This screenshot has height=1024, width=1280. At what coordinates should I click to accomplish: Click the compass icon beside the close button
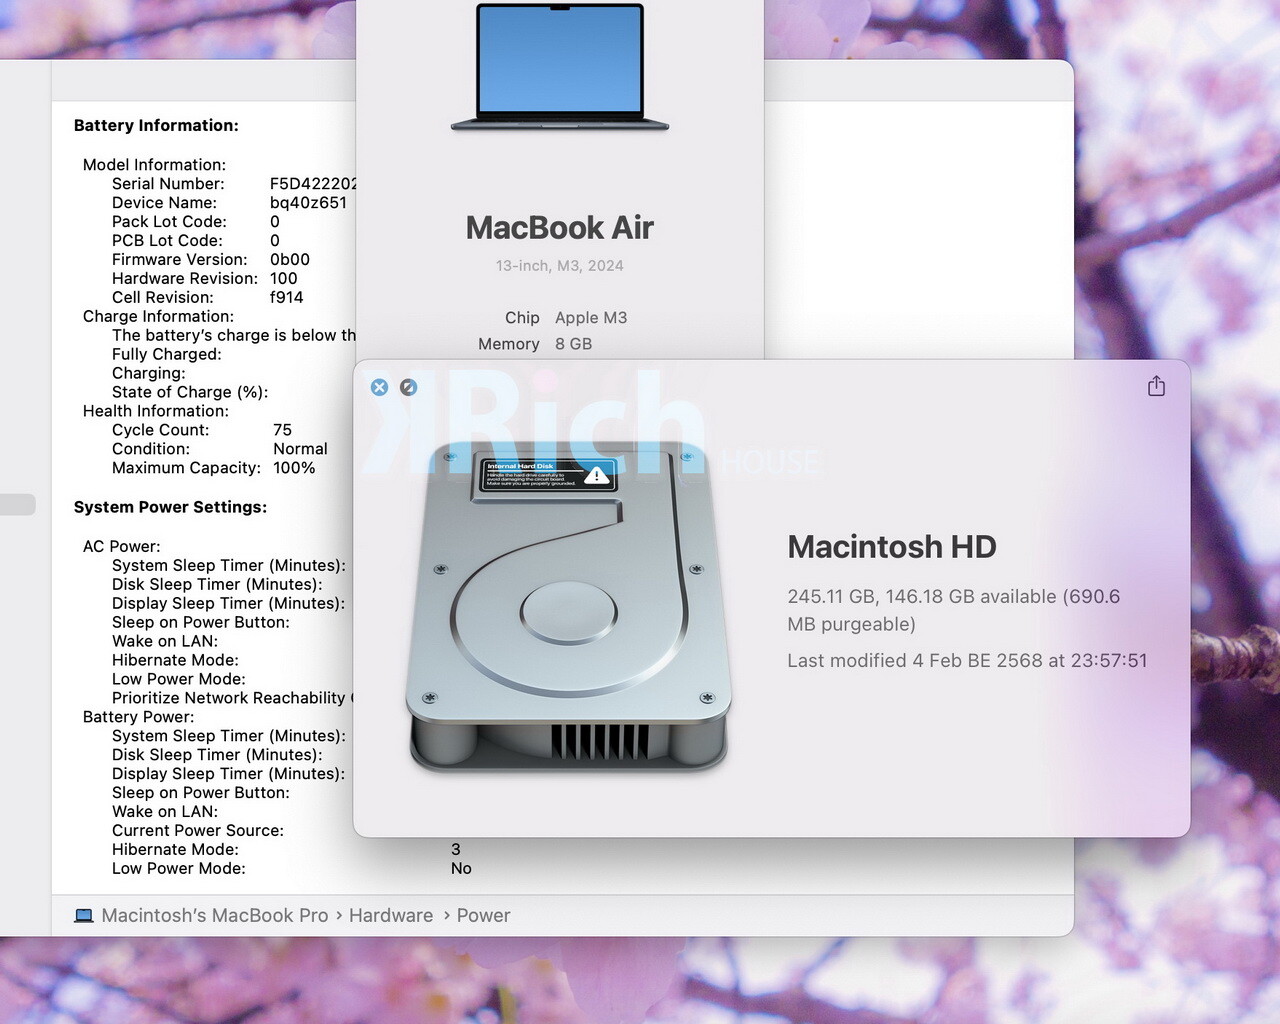408,387
